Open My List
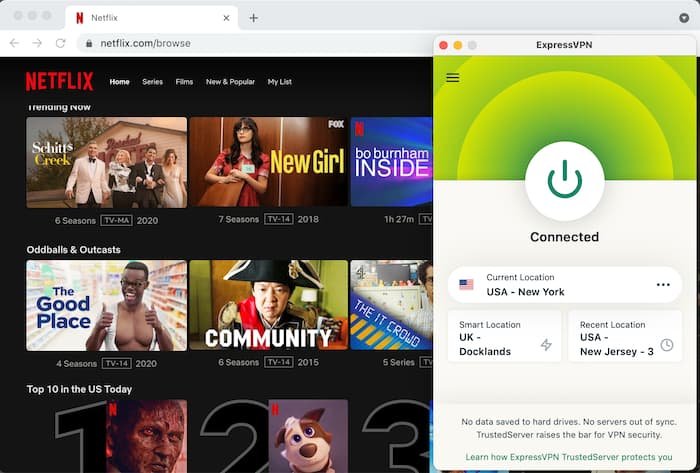 280,82
